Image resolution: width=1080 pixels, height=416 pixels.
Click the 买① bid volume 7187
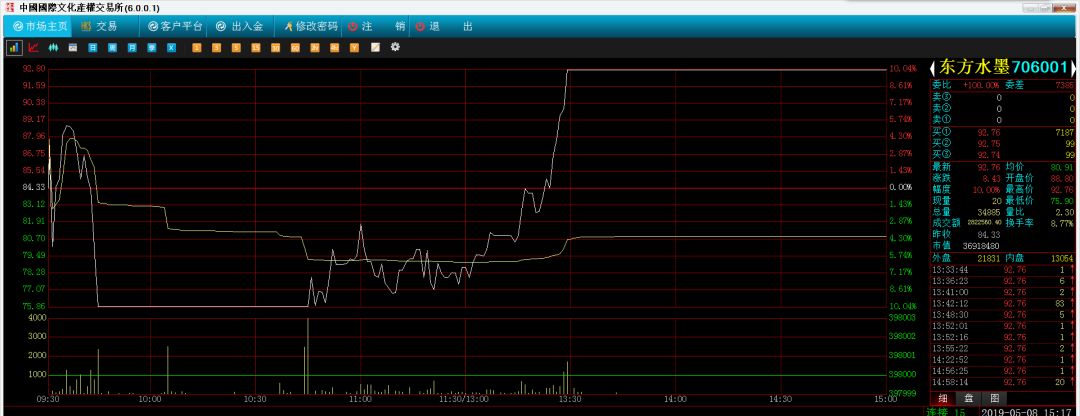[x=1064, y=132]
